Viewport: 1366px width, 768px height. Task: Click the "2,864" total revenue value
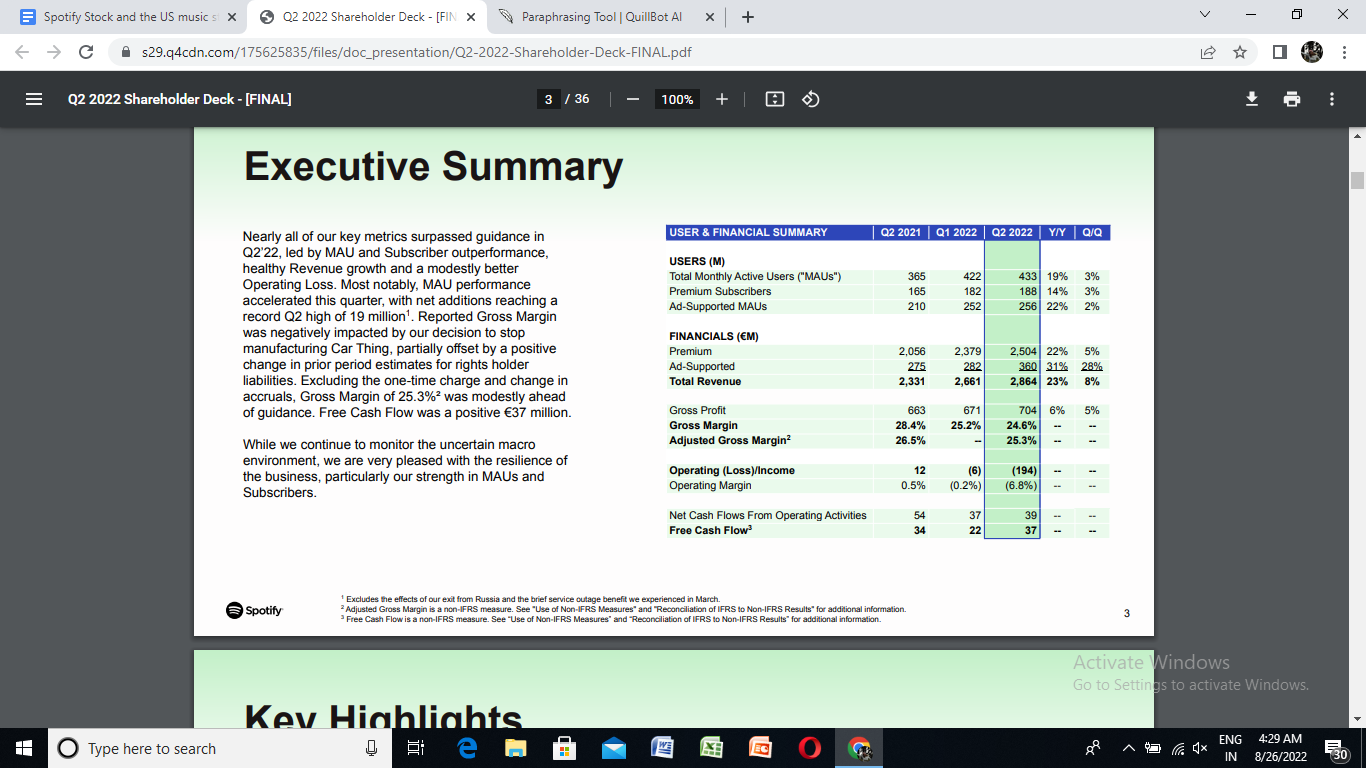click(x=1023, y=381)
